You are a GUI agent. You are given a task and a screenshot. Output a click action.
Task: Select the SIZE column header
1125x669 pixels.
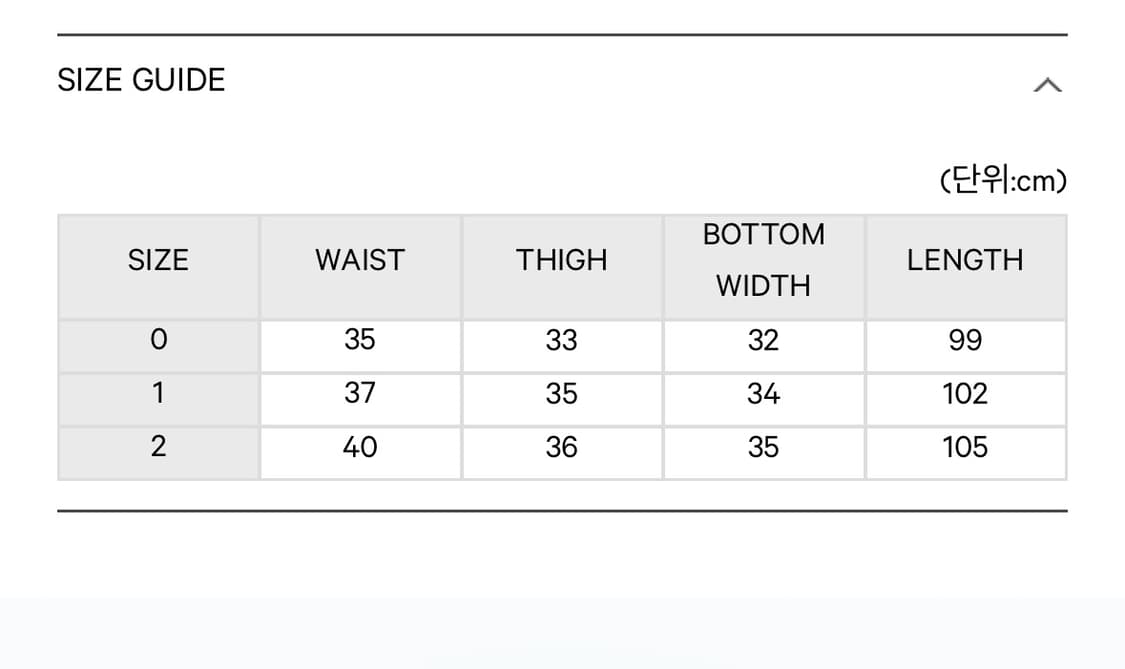tap(159, 260)
